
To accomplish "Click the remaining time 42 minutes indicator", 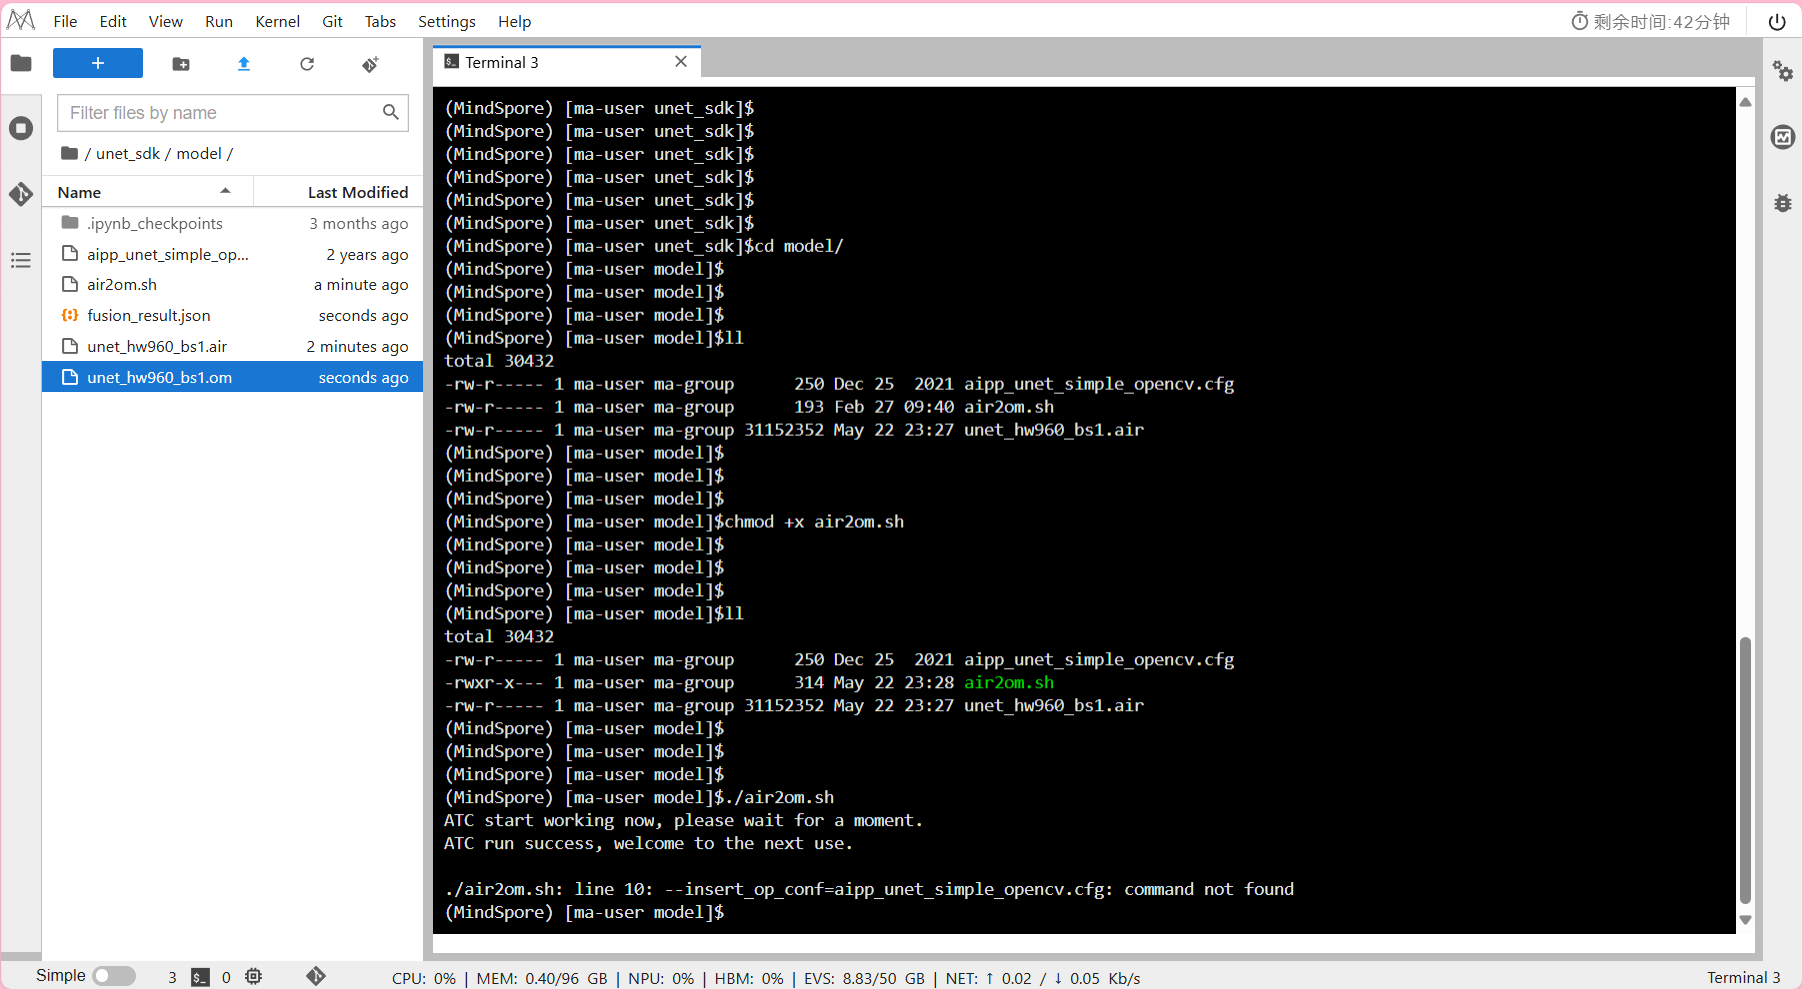I will [1650, 22].
